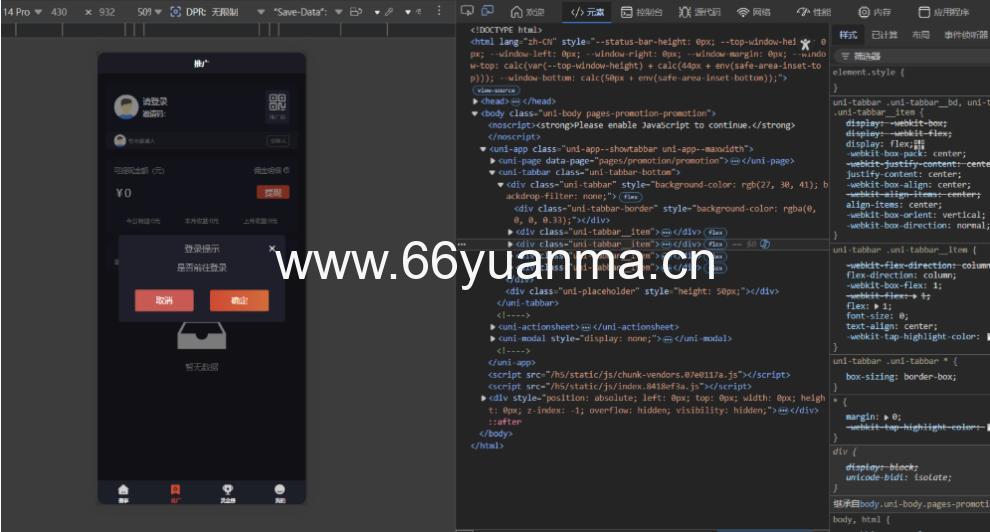
Task: Select the ::after pseudo-element line
Action: (504, 422)
